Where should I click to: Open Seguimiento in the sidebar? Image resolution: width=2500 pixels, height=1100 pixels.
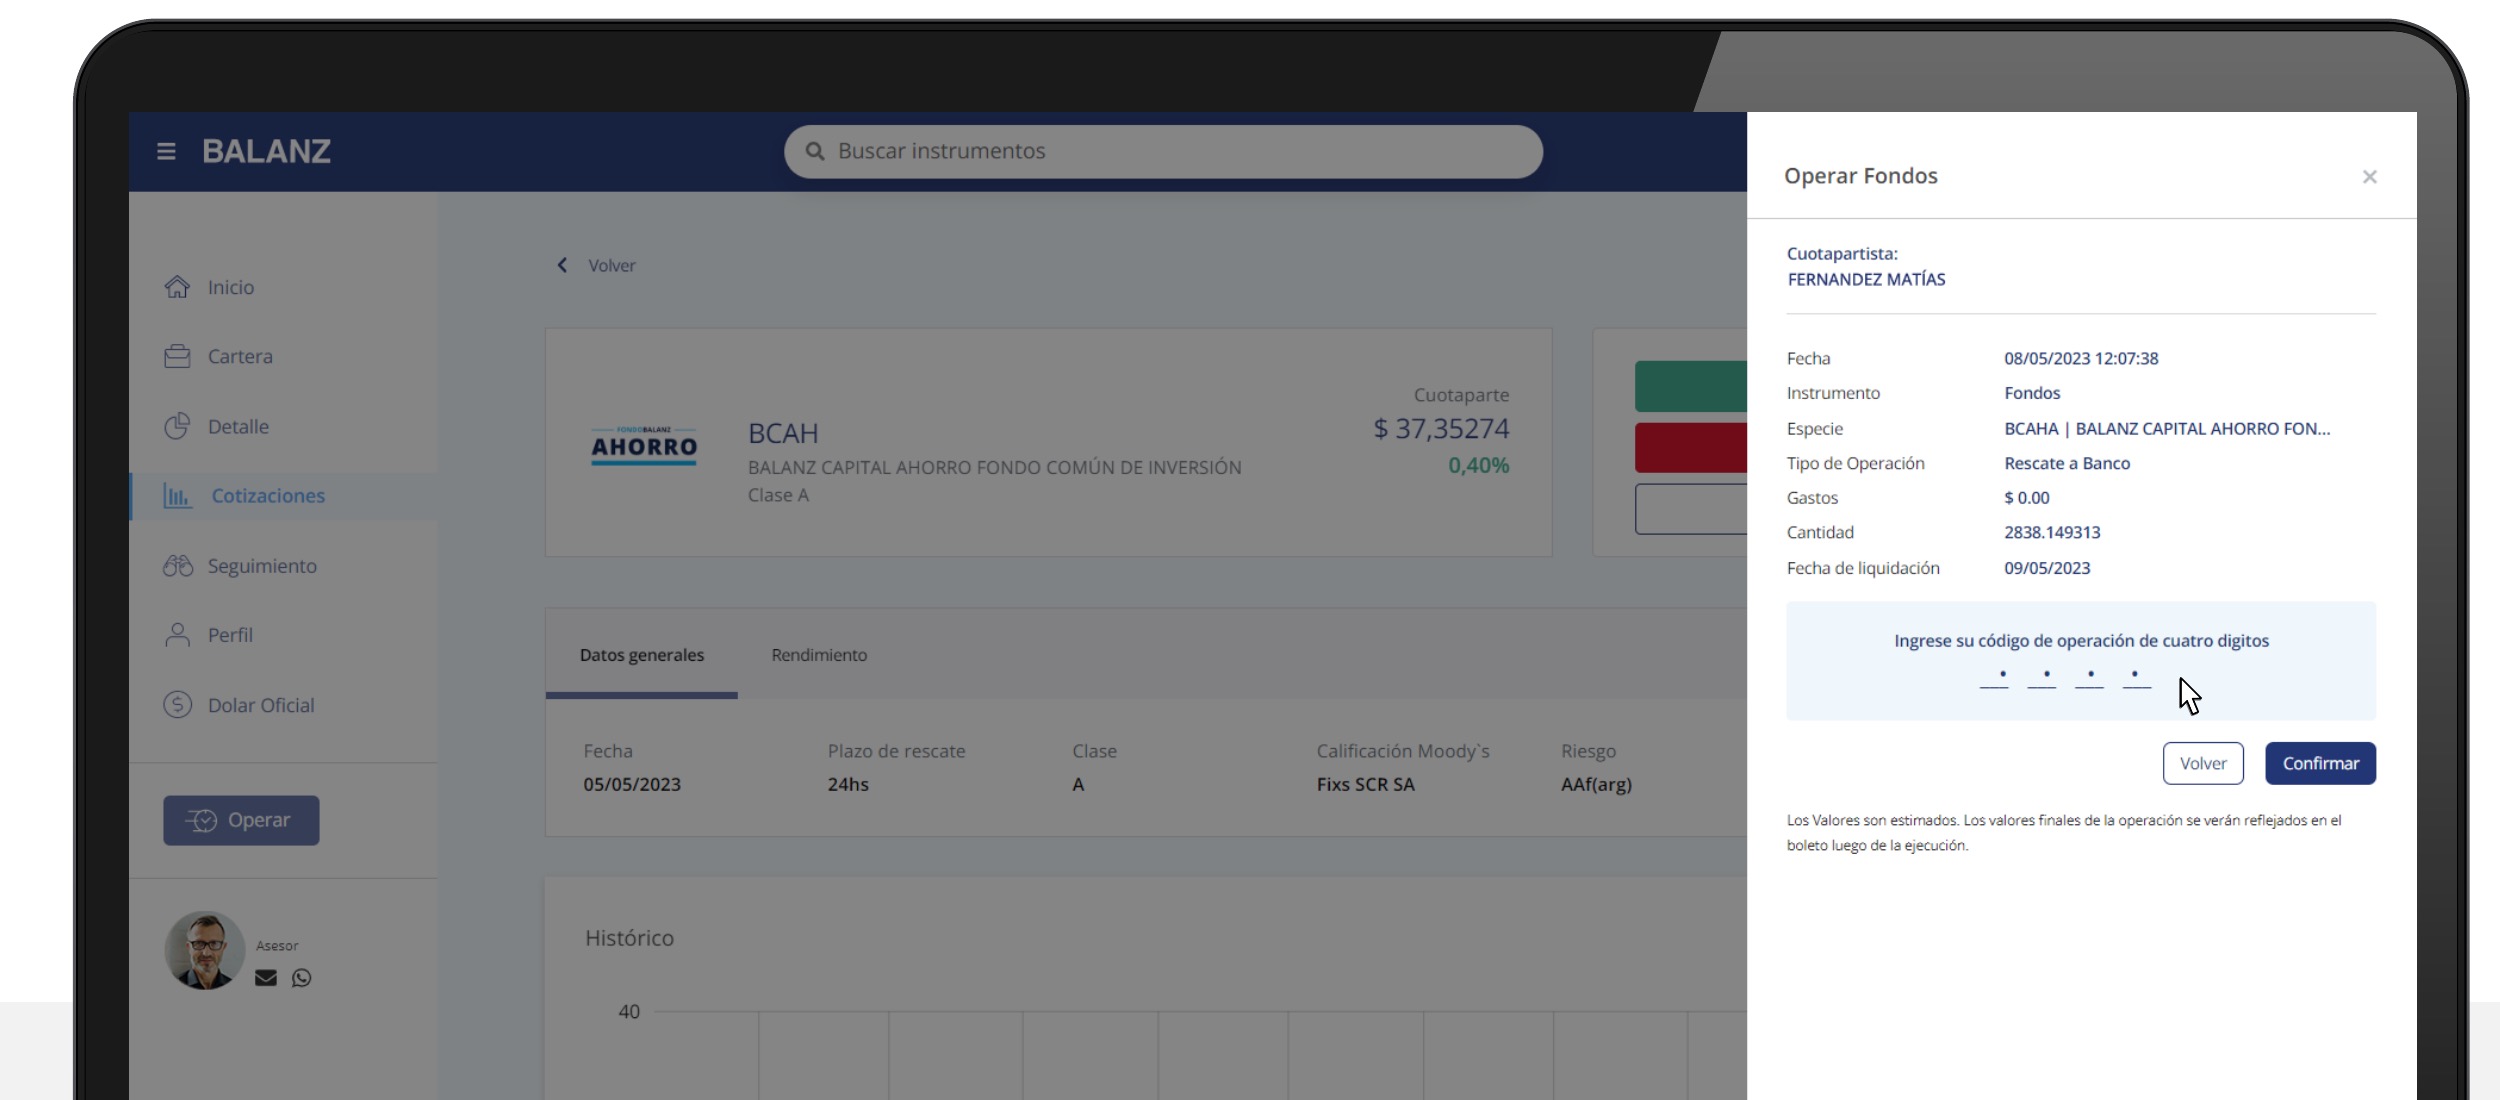coord(262,566)
